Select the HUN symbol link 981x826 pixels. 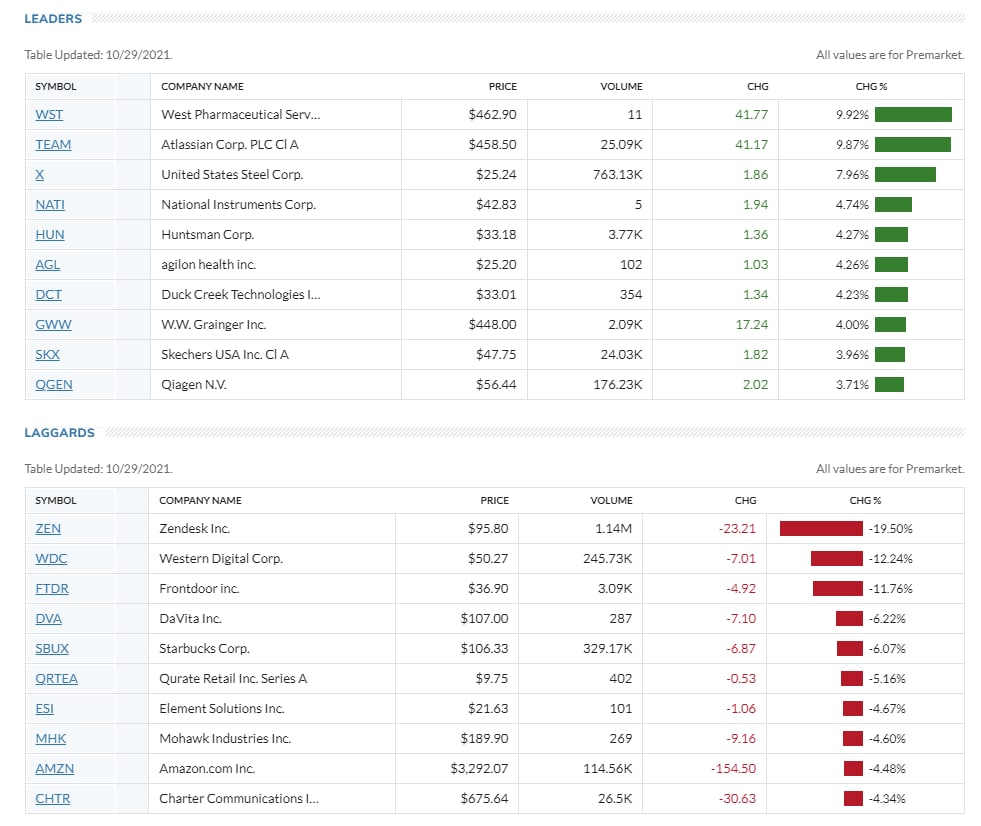point(50,235)
